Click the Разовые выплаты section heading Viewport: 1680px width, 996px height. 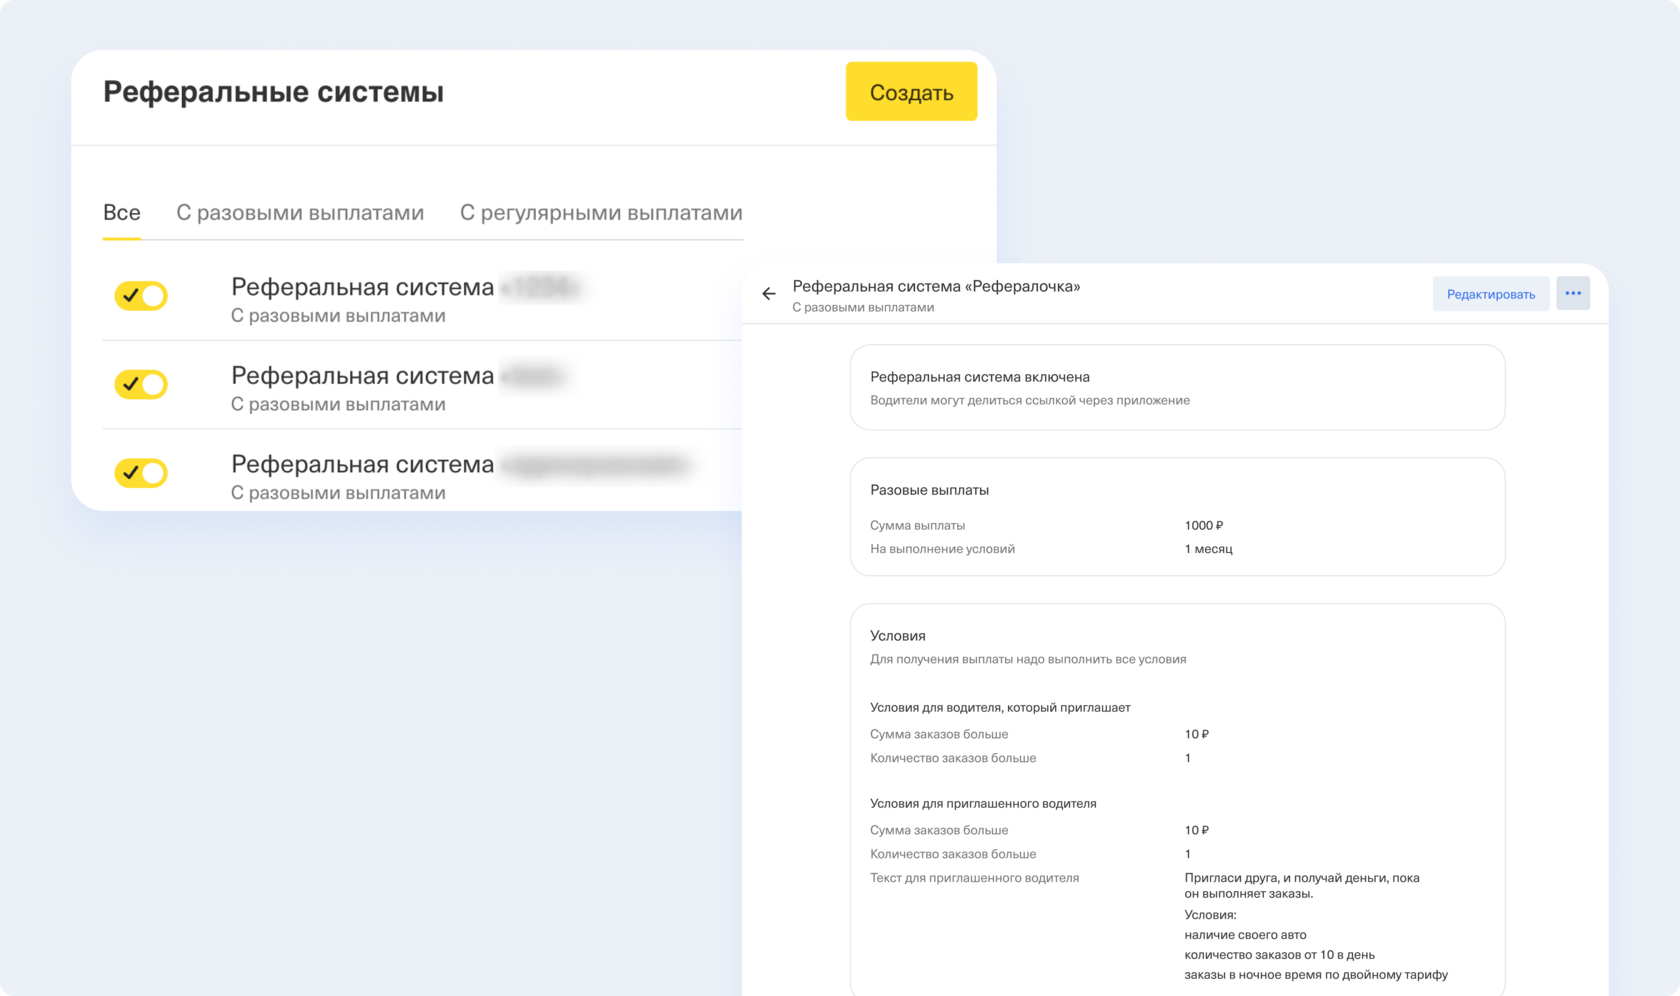(x=929, y=490)
